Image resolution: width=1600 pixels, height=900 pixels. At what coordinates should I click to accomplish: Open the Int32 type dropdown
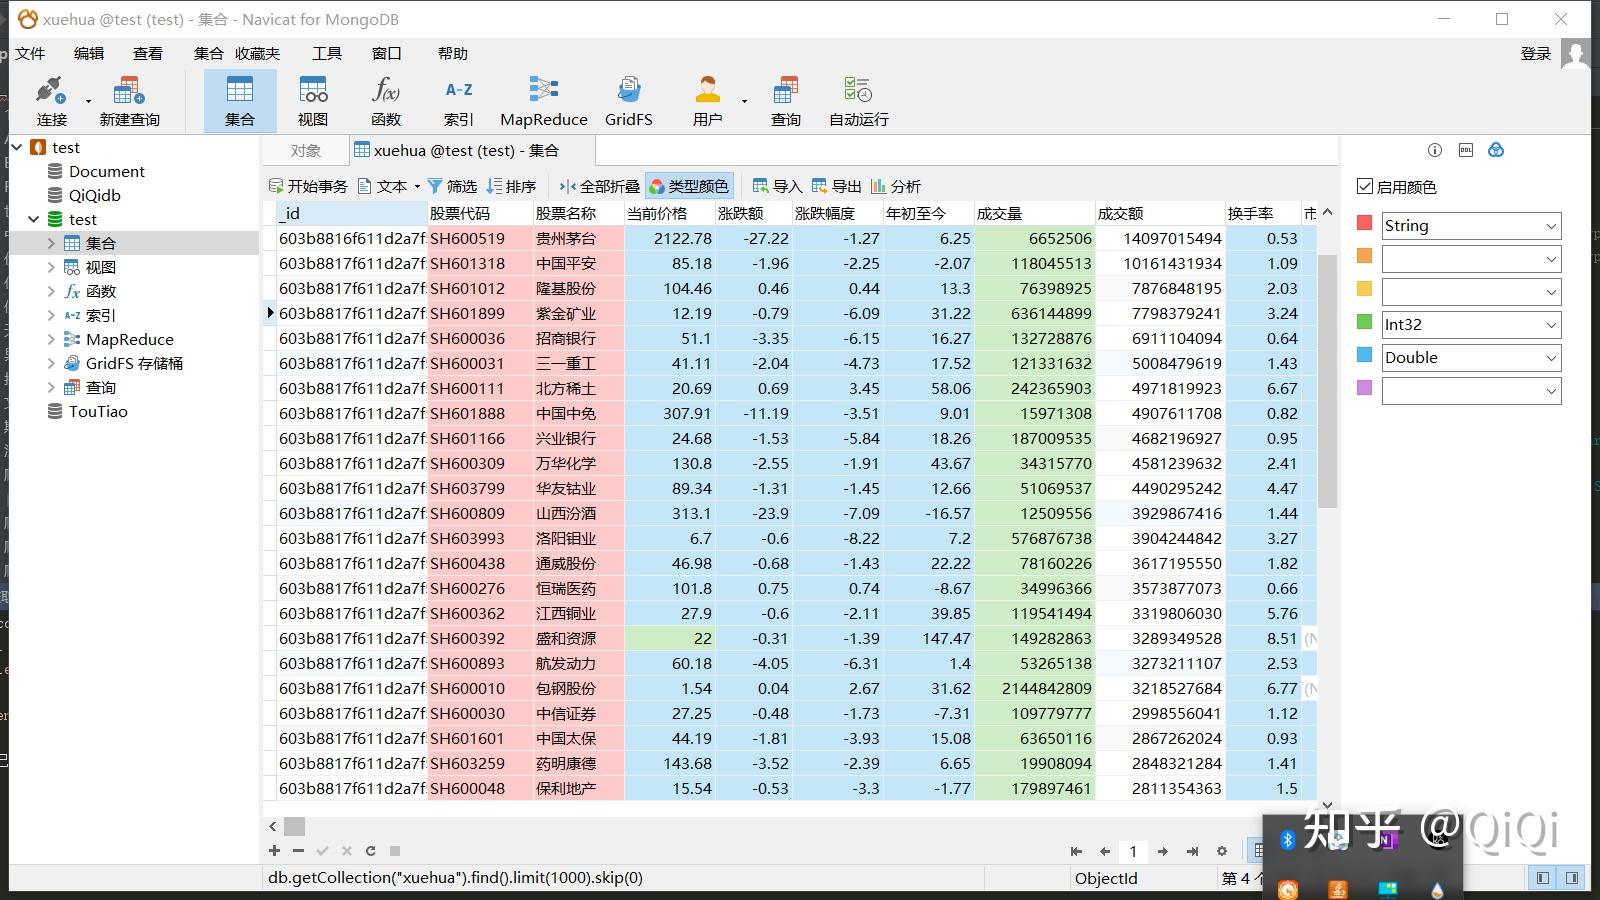coord(1471,325)
